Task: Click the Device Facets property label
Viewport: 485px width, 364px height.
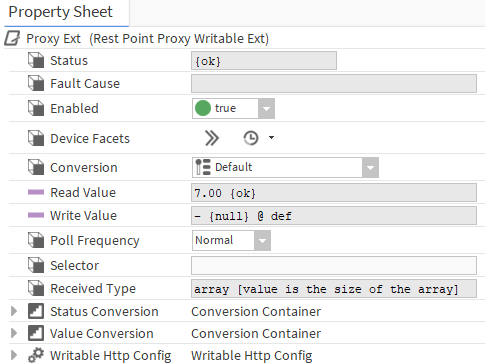Action: coord(90,138)
